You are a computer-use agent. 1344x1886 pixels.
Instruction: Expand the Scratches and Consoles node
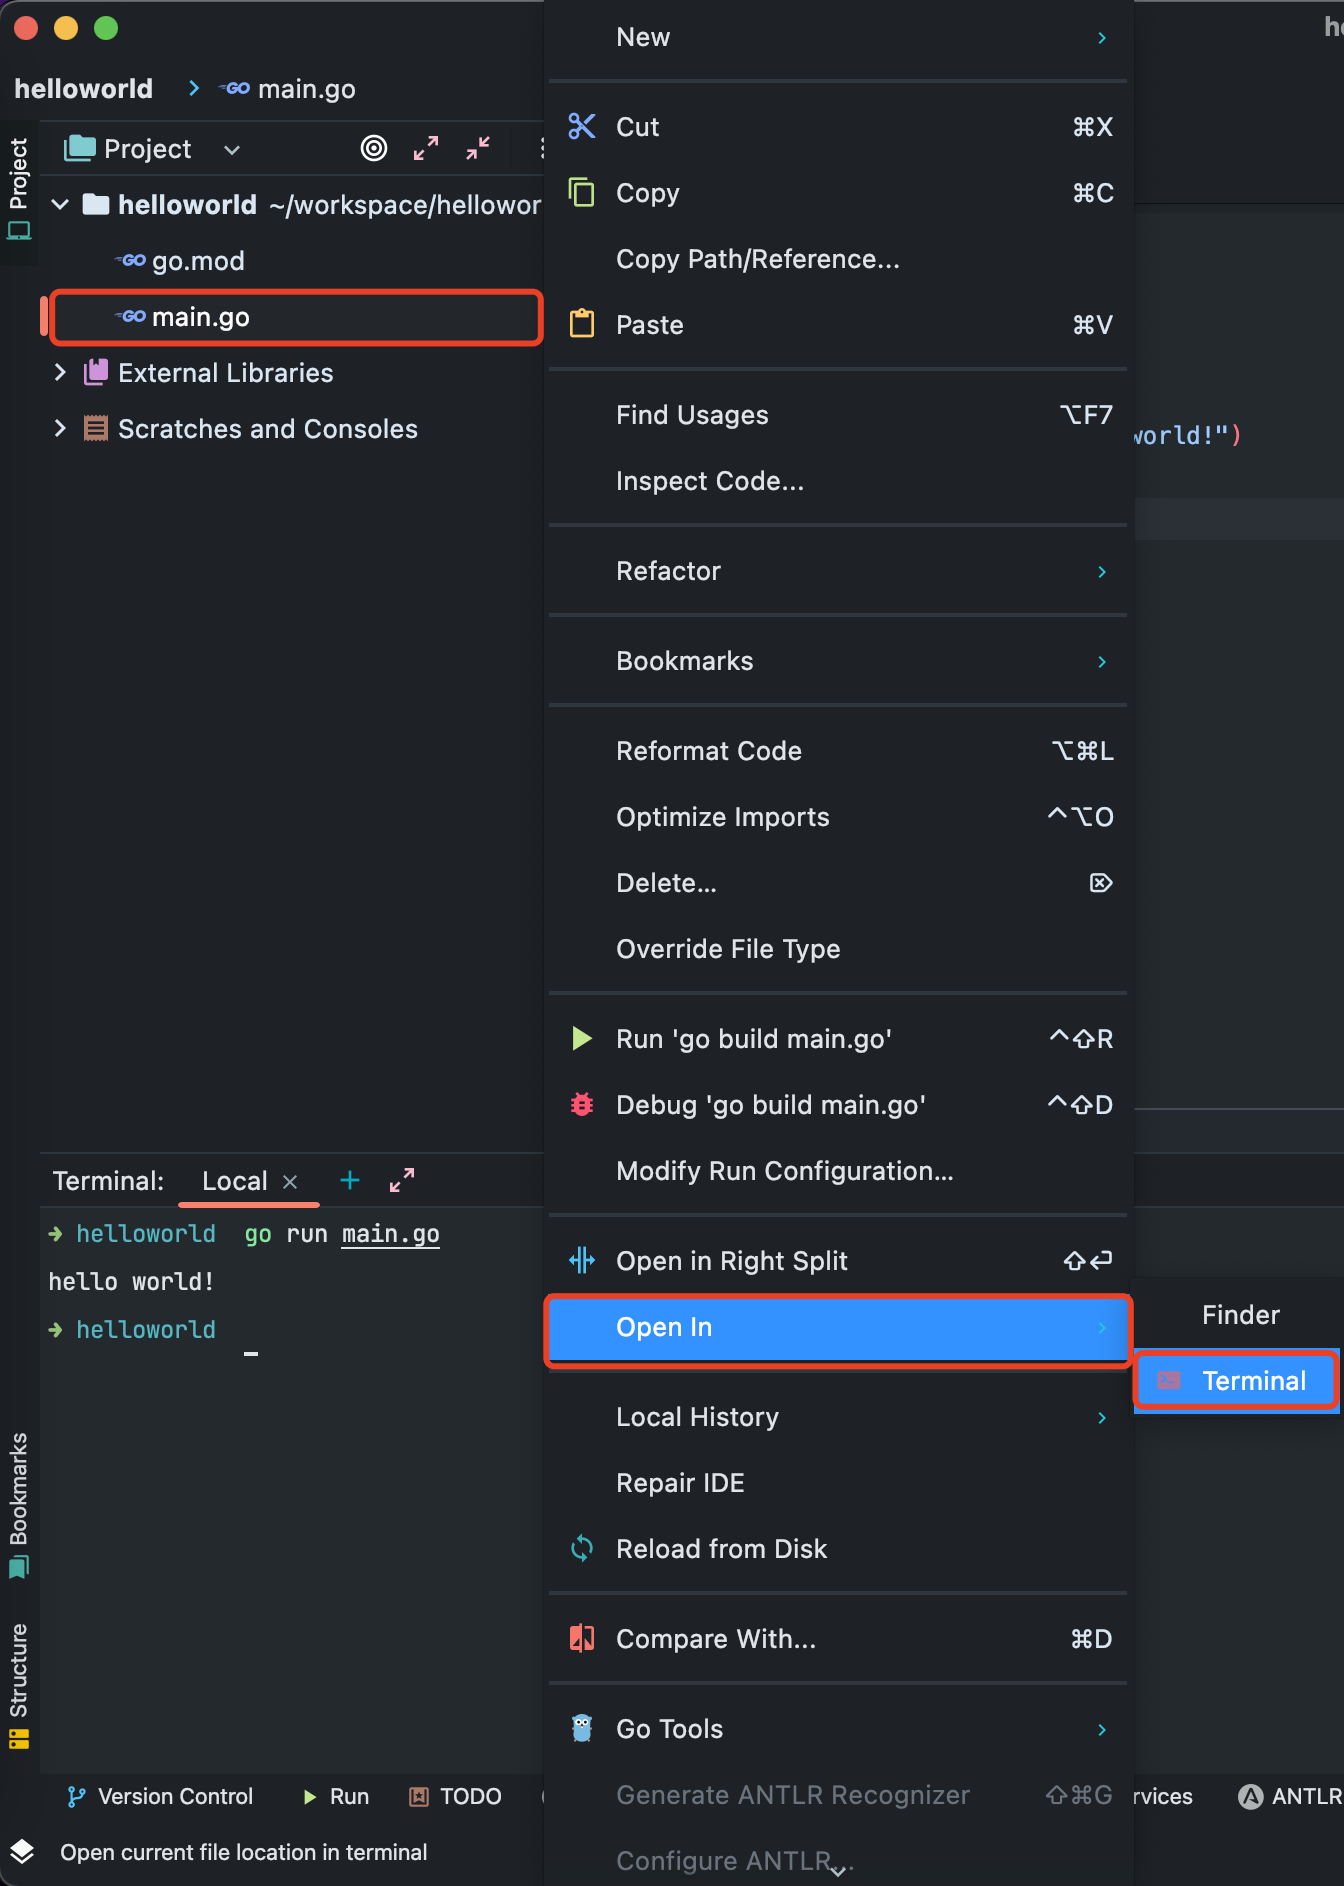60,429
